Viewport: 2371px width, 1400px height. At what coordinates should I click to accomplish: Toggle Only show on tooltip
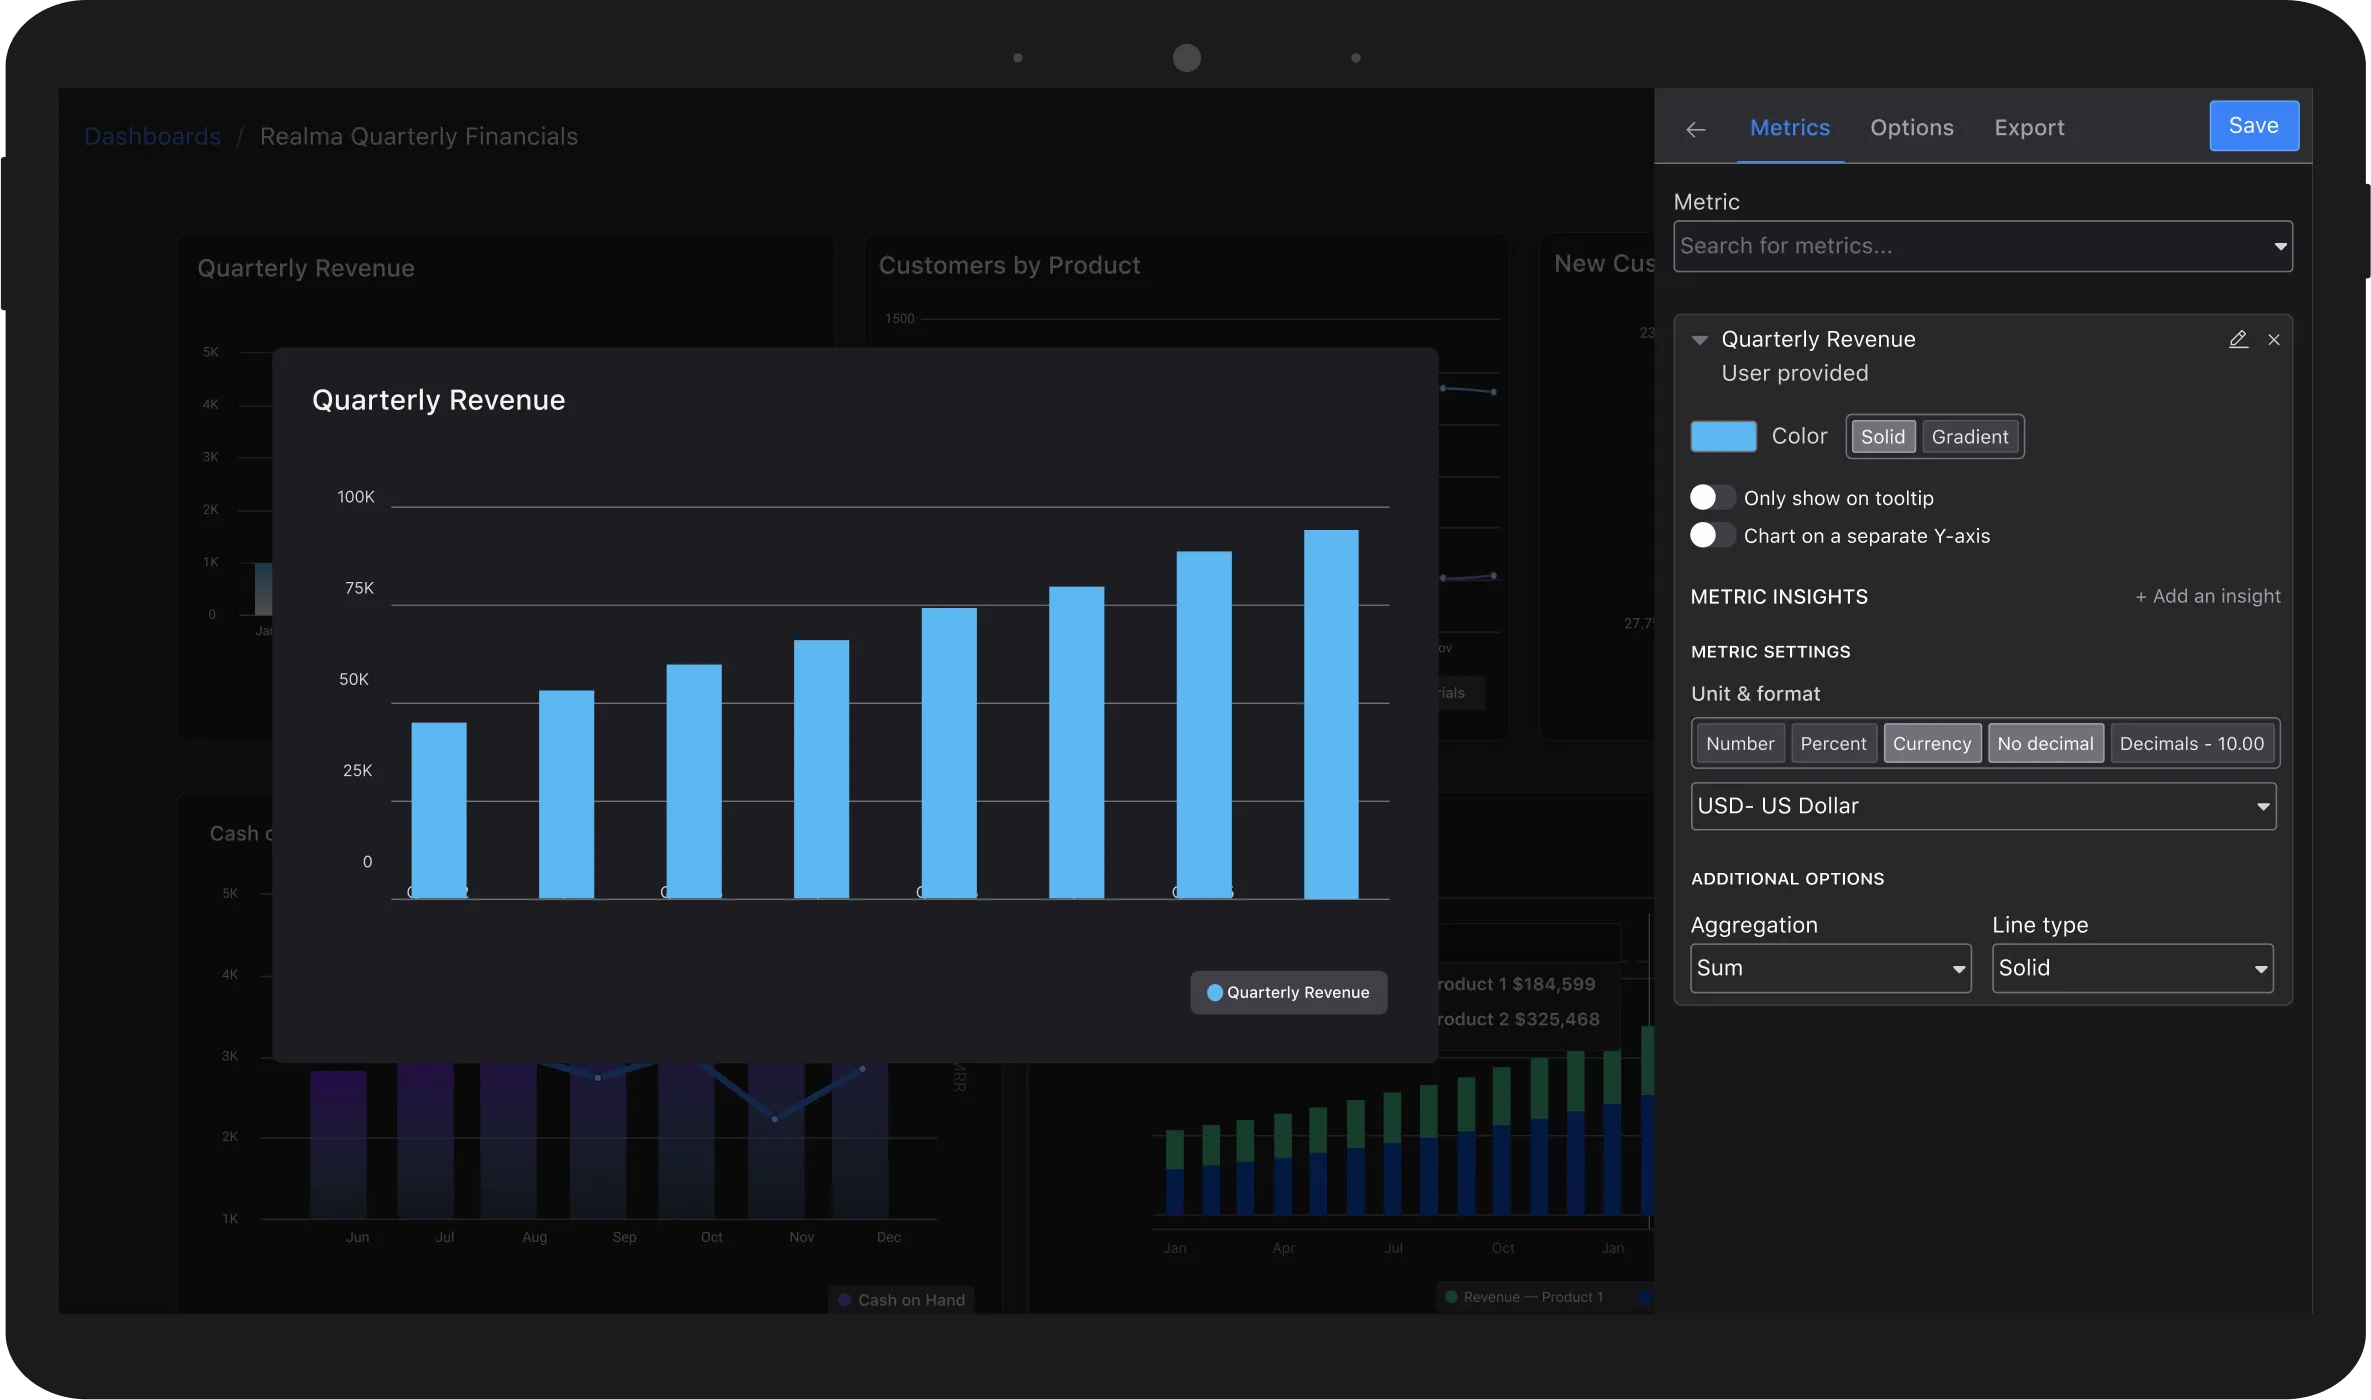pos(1712,498)
